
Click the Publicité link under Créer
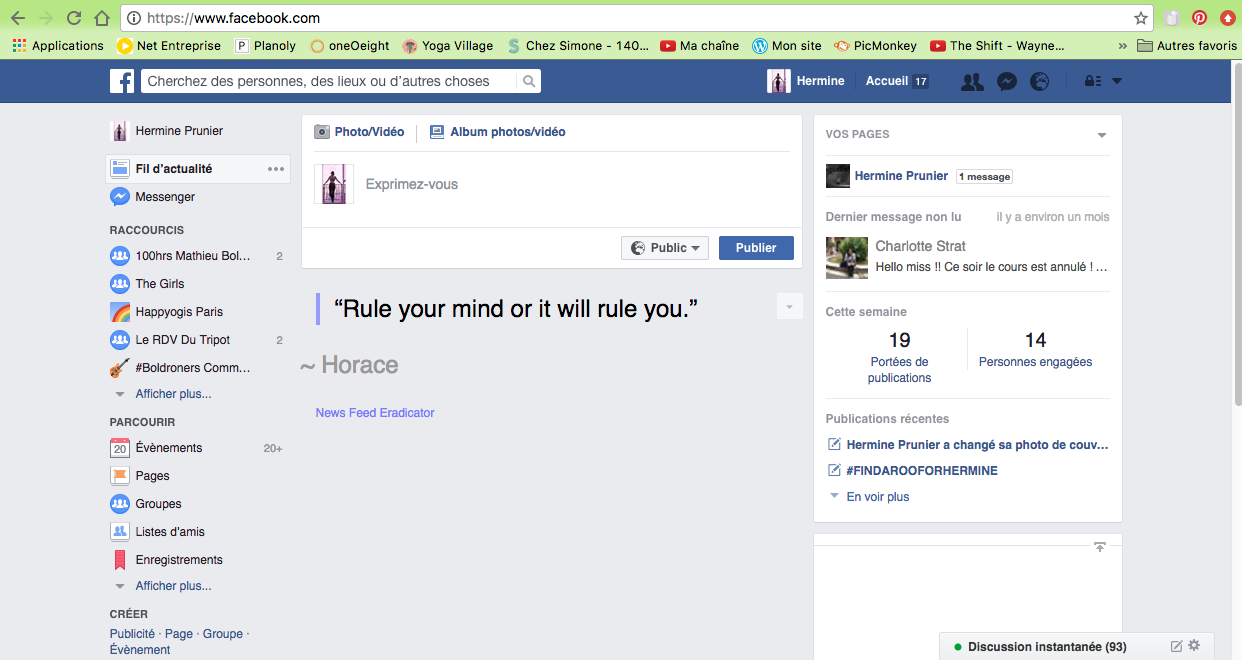pos(132,634)
